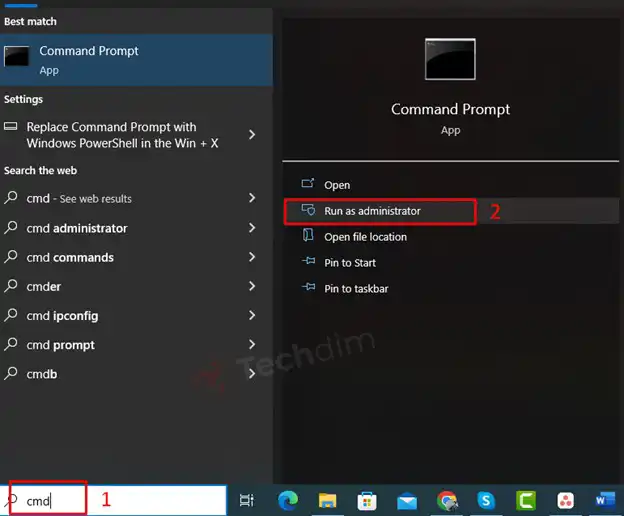Open Microsoft Edge from the taskbar
This screenshot has width=624, height=516.
pos(287,499)
